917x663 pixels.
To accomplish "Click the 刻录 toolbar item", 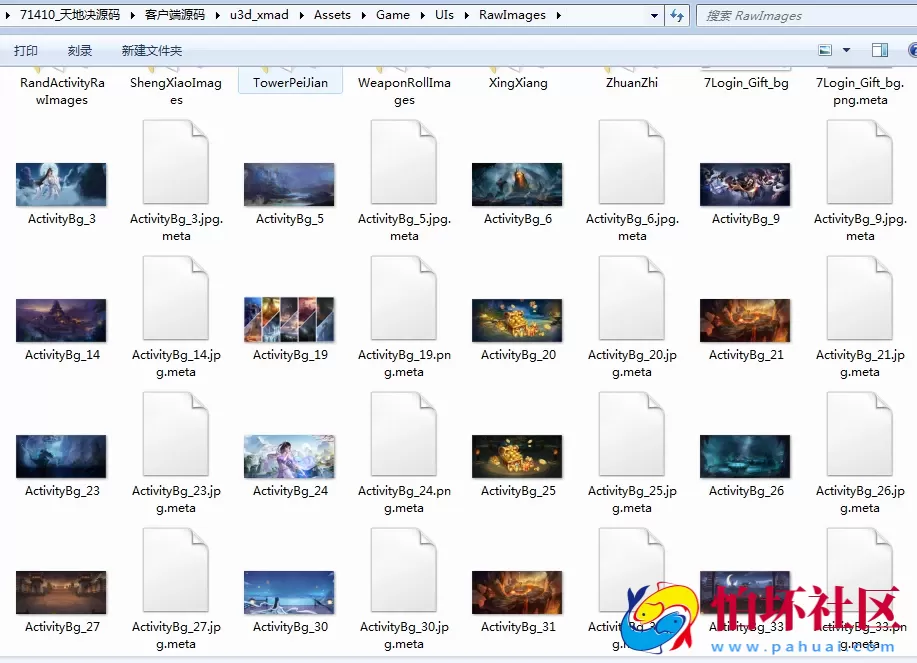I will pyautogui.click(x=80, y=51).
